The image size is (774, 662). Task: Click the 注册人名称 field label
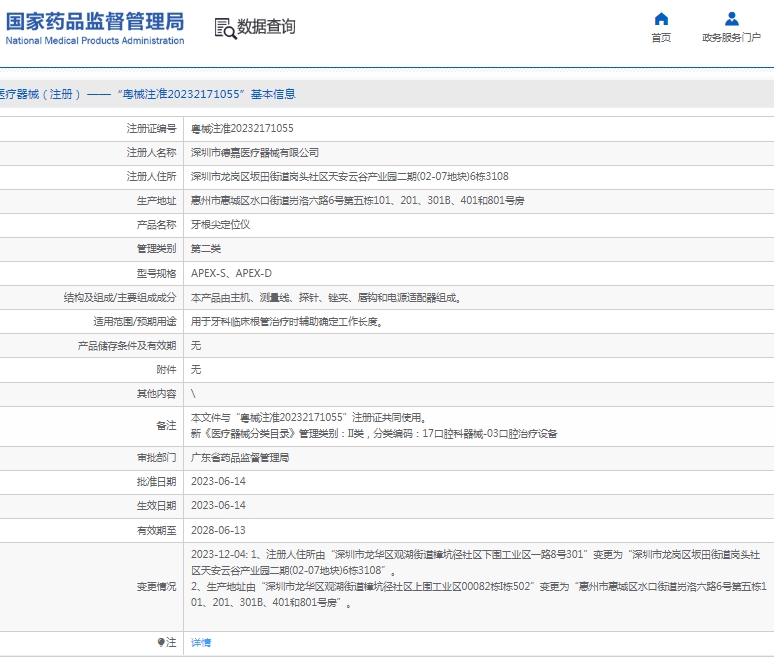[152, 153]
